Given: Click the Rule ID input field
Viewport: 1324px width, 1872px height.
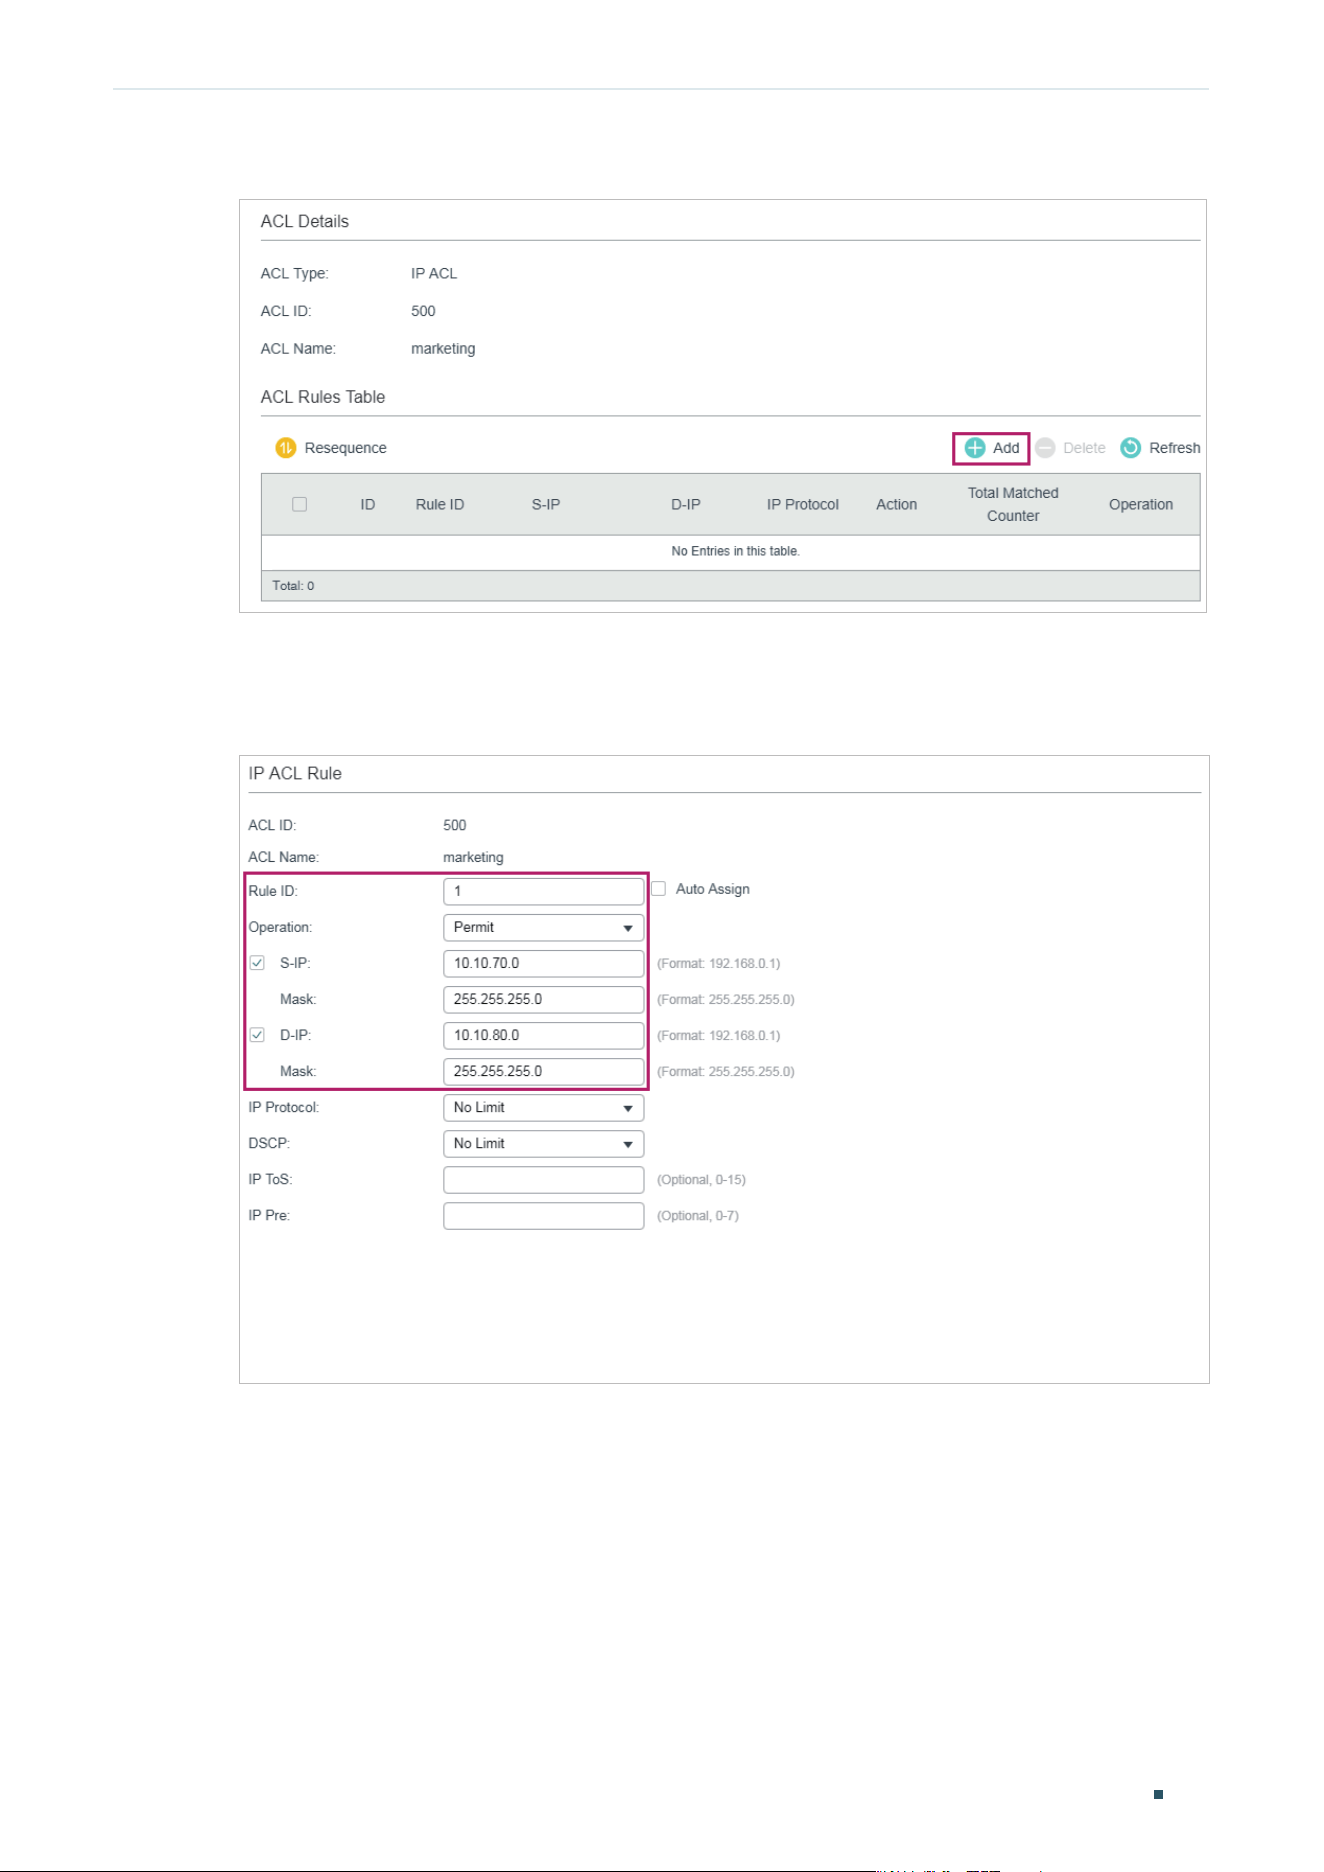Looking at the screenshot, I should pos(543,892).
